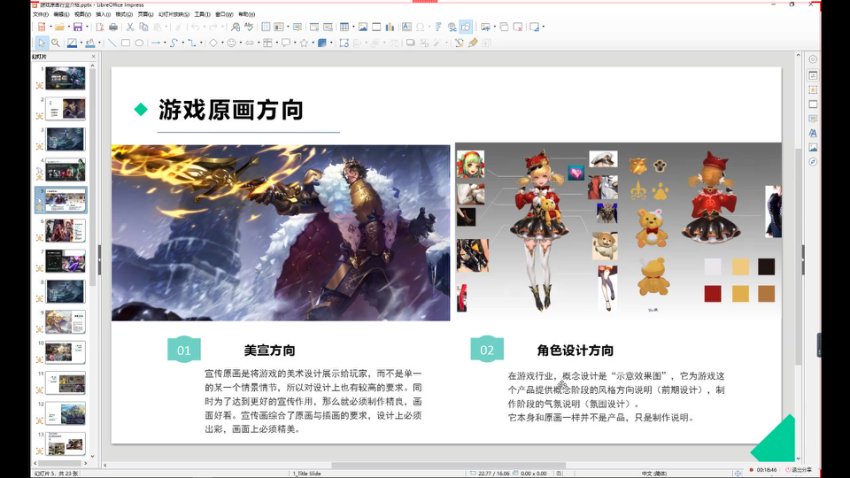
Task: Open the Save options dropdown arrow
Action: click(86, 27)
